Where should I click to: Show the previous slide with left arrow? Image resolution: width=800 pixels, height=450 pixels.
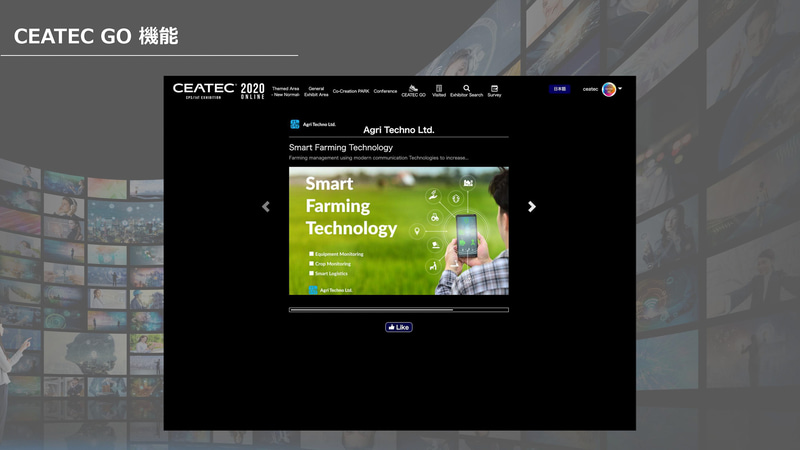pyautogui.click(x=266, y=207)
